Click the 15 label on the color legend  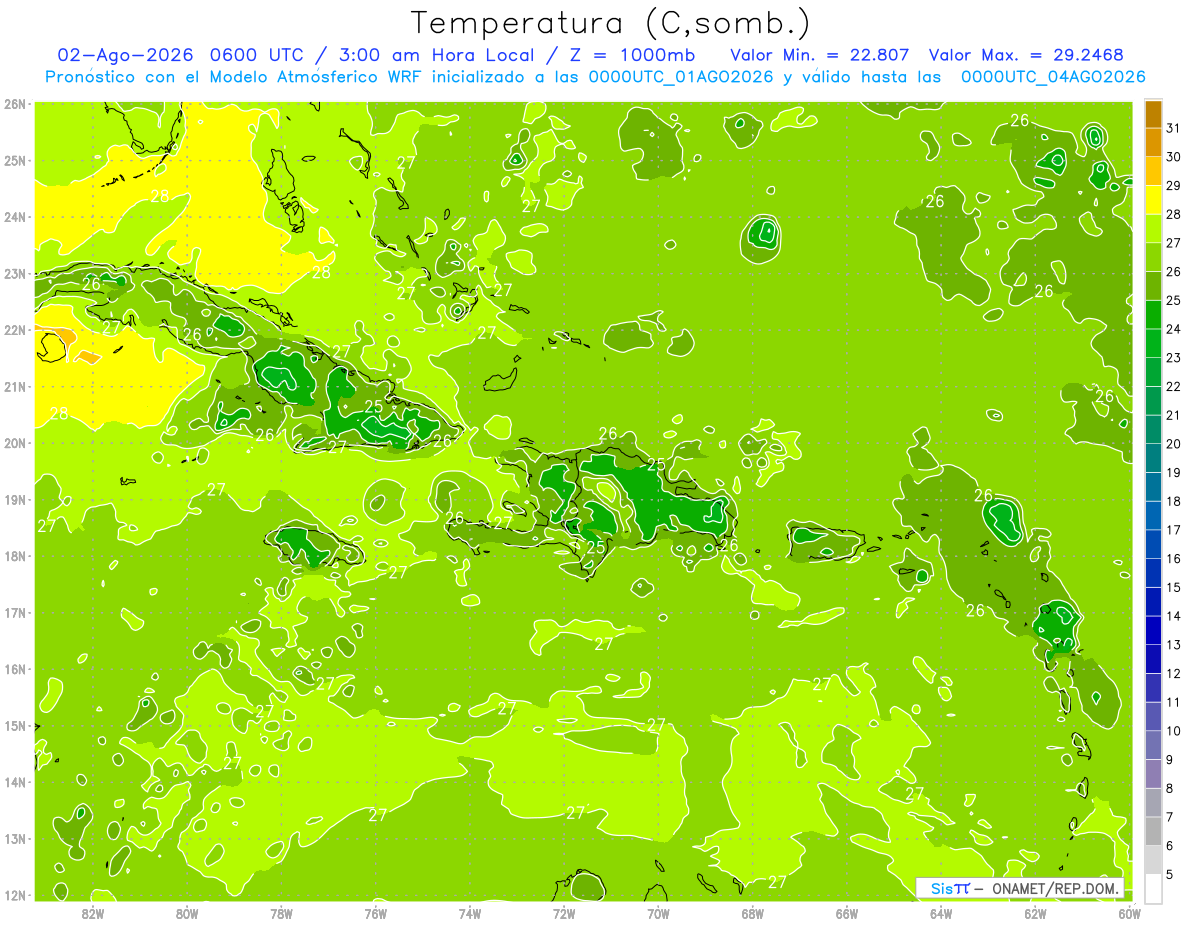tap(1173, 588)
